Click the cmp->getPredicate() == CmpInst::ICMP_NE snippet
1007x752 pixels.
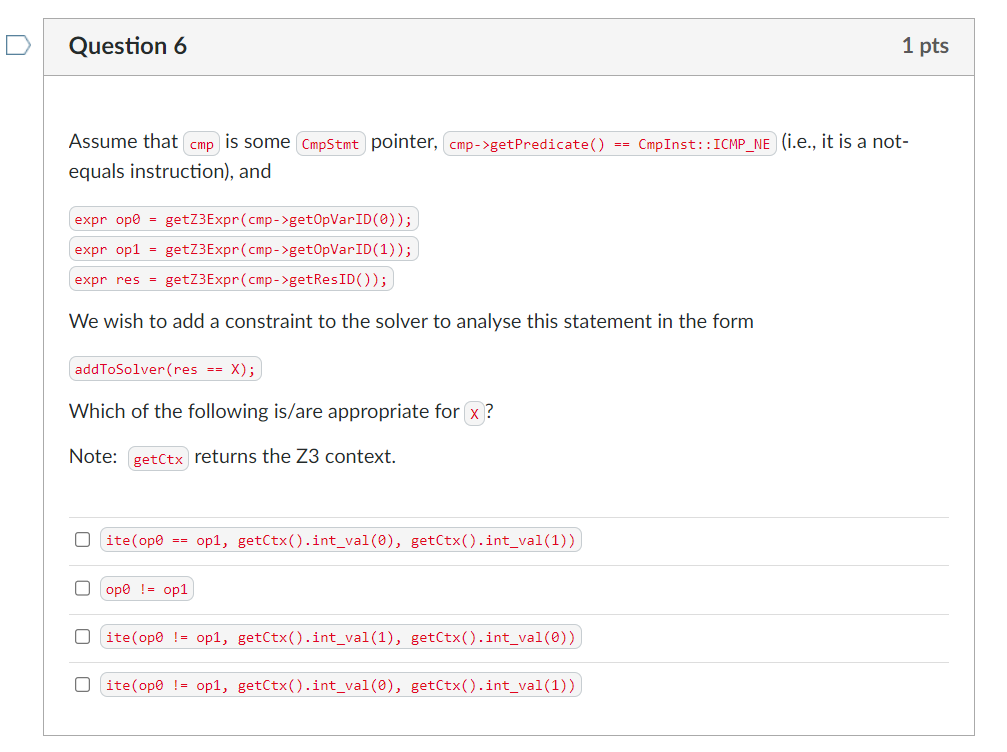[611, 143]
